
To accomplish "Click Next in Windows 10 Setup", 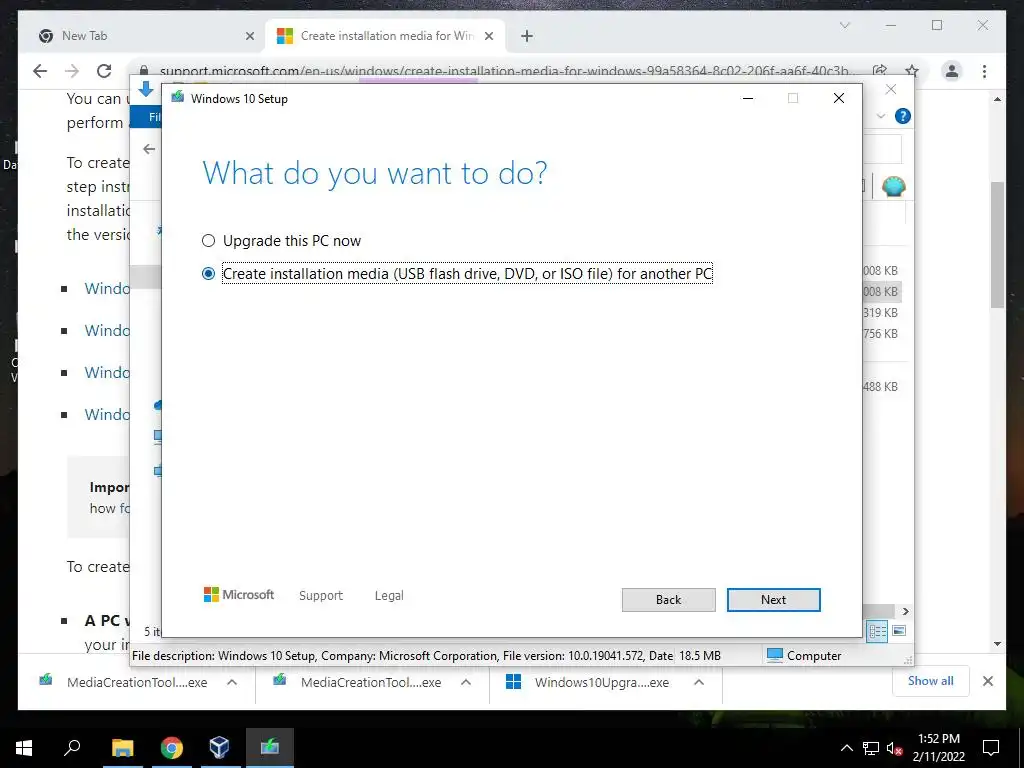I will (773, 600).
